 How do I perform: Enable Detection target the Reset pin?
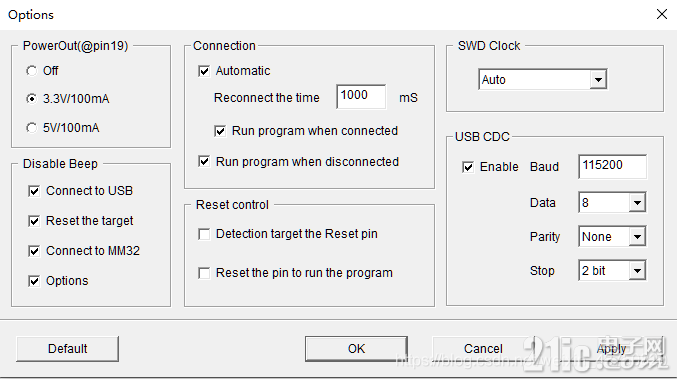pyautogui.click(x=204, y=234)
